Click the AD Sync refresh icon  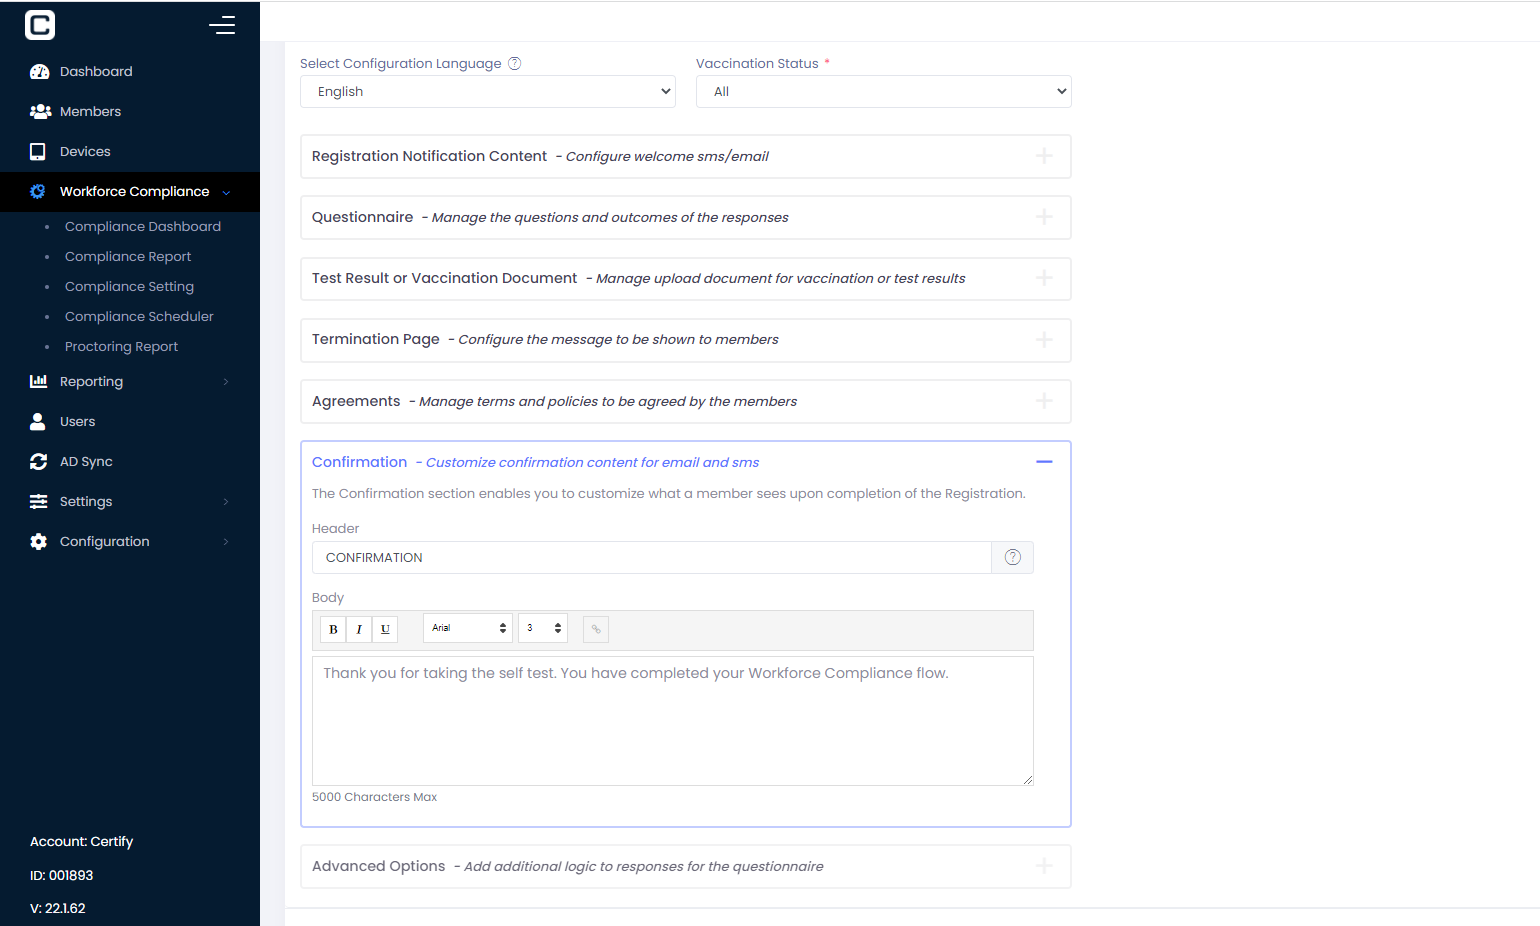pyautogui.click(x=39, y=461)
